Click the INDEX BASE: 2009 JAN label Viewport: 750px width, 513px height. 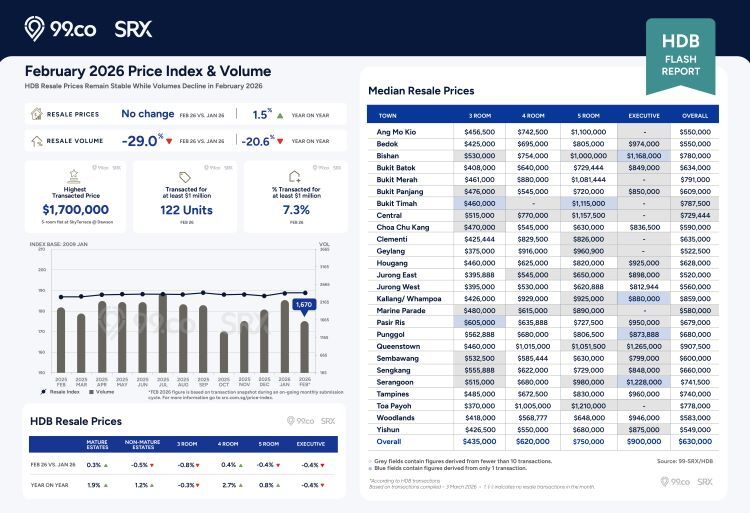[58, 244]
